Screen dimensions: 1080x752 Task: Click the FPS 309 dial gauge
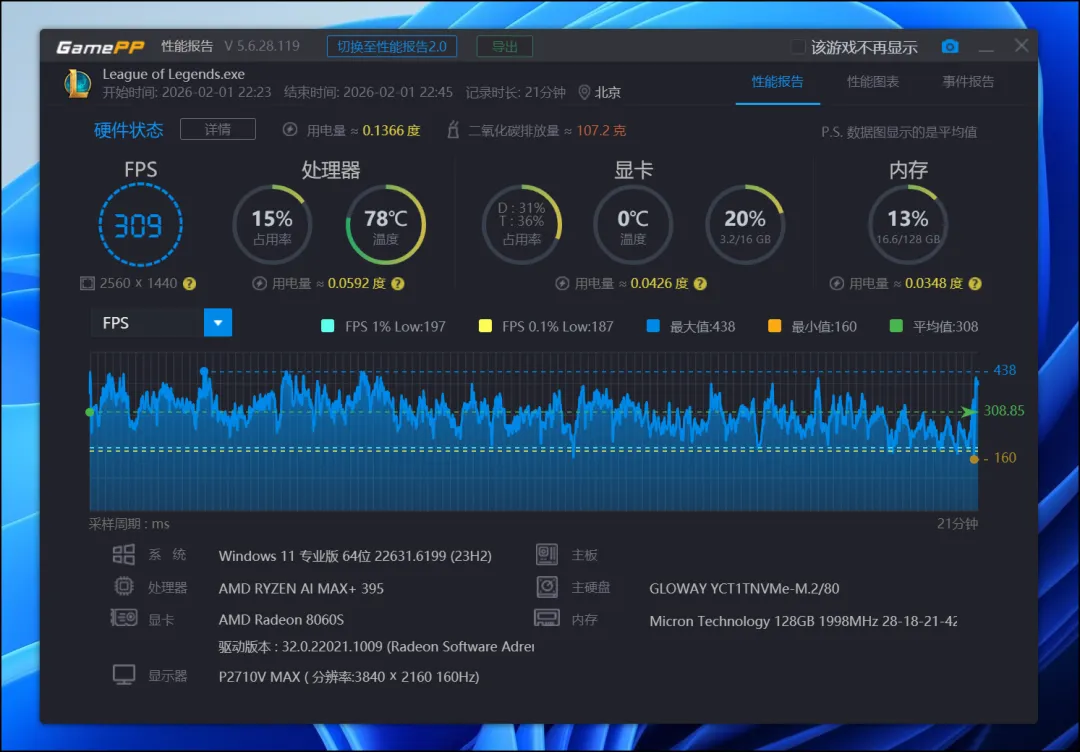click(140, 224)
